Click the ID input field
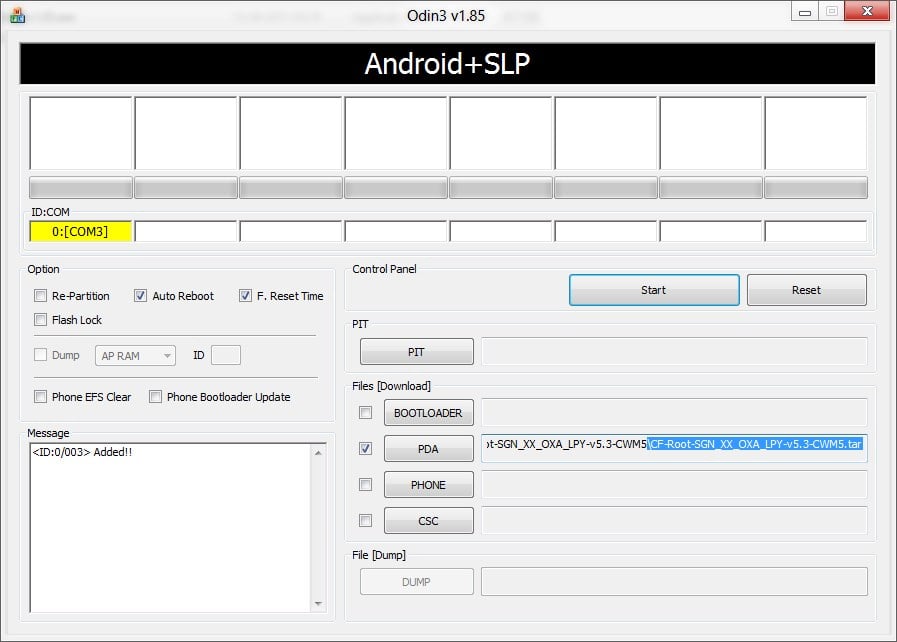Screen dimensions: 897x642 (x=227, y=355)
